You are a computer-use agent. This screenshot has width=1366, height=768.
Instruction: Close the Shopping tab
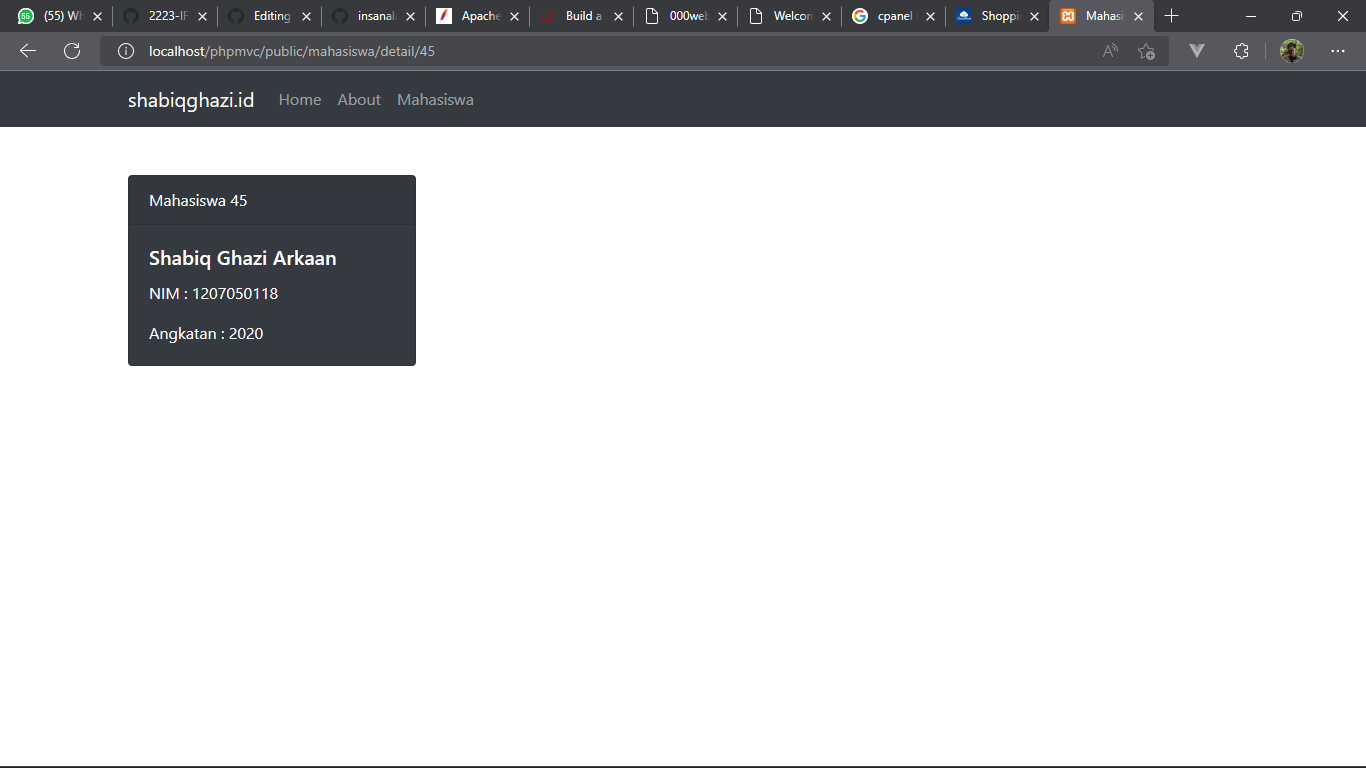coord(1034,16)
